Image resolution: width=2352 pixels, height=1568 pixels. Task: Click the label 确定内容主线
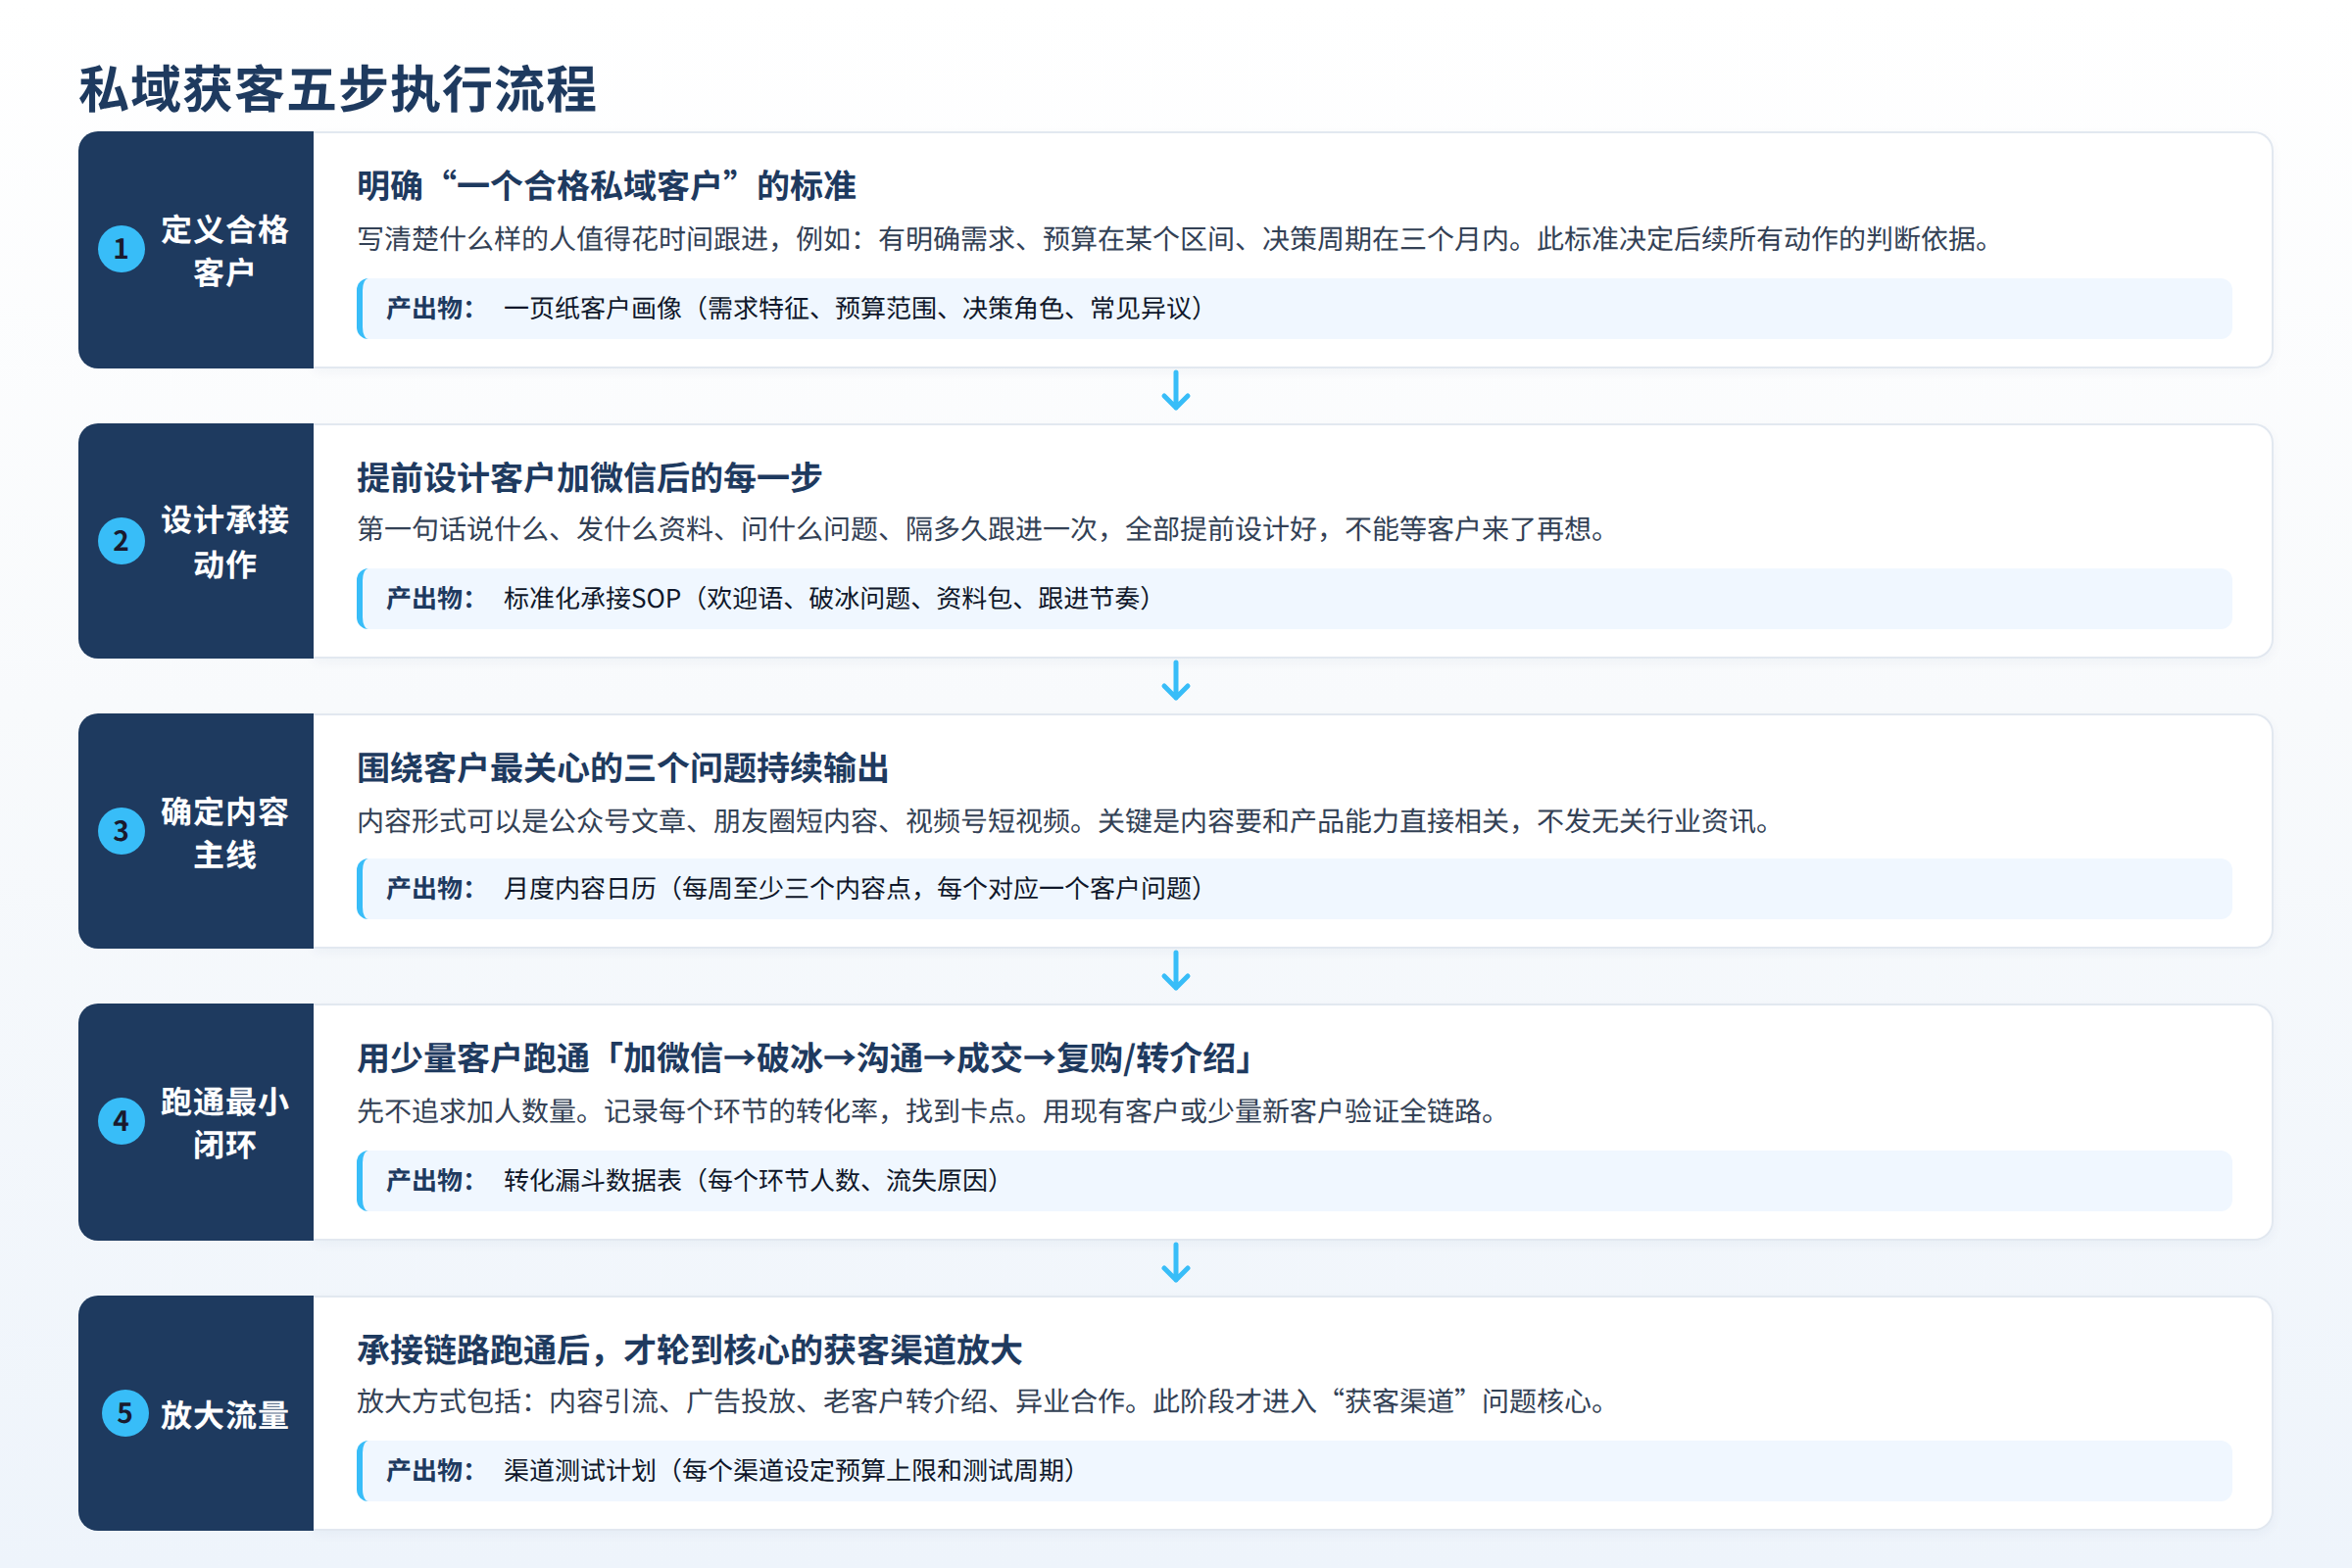tap(225, 832)
